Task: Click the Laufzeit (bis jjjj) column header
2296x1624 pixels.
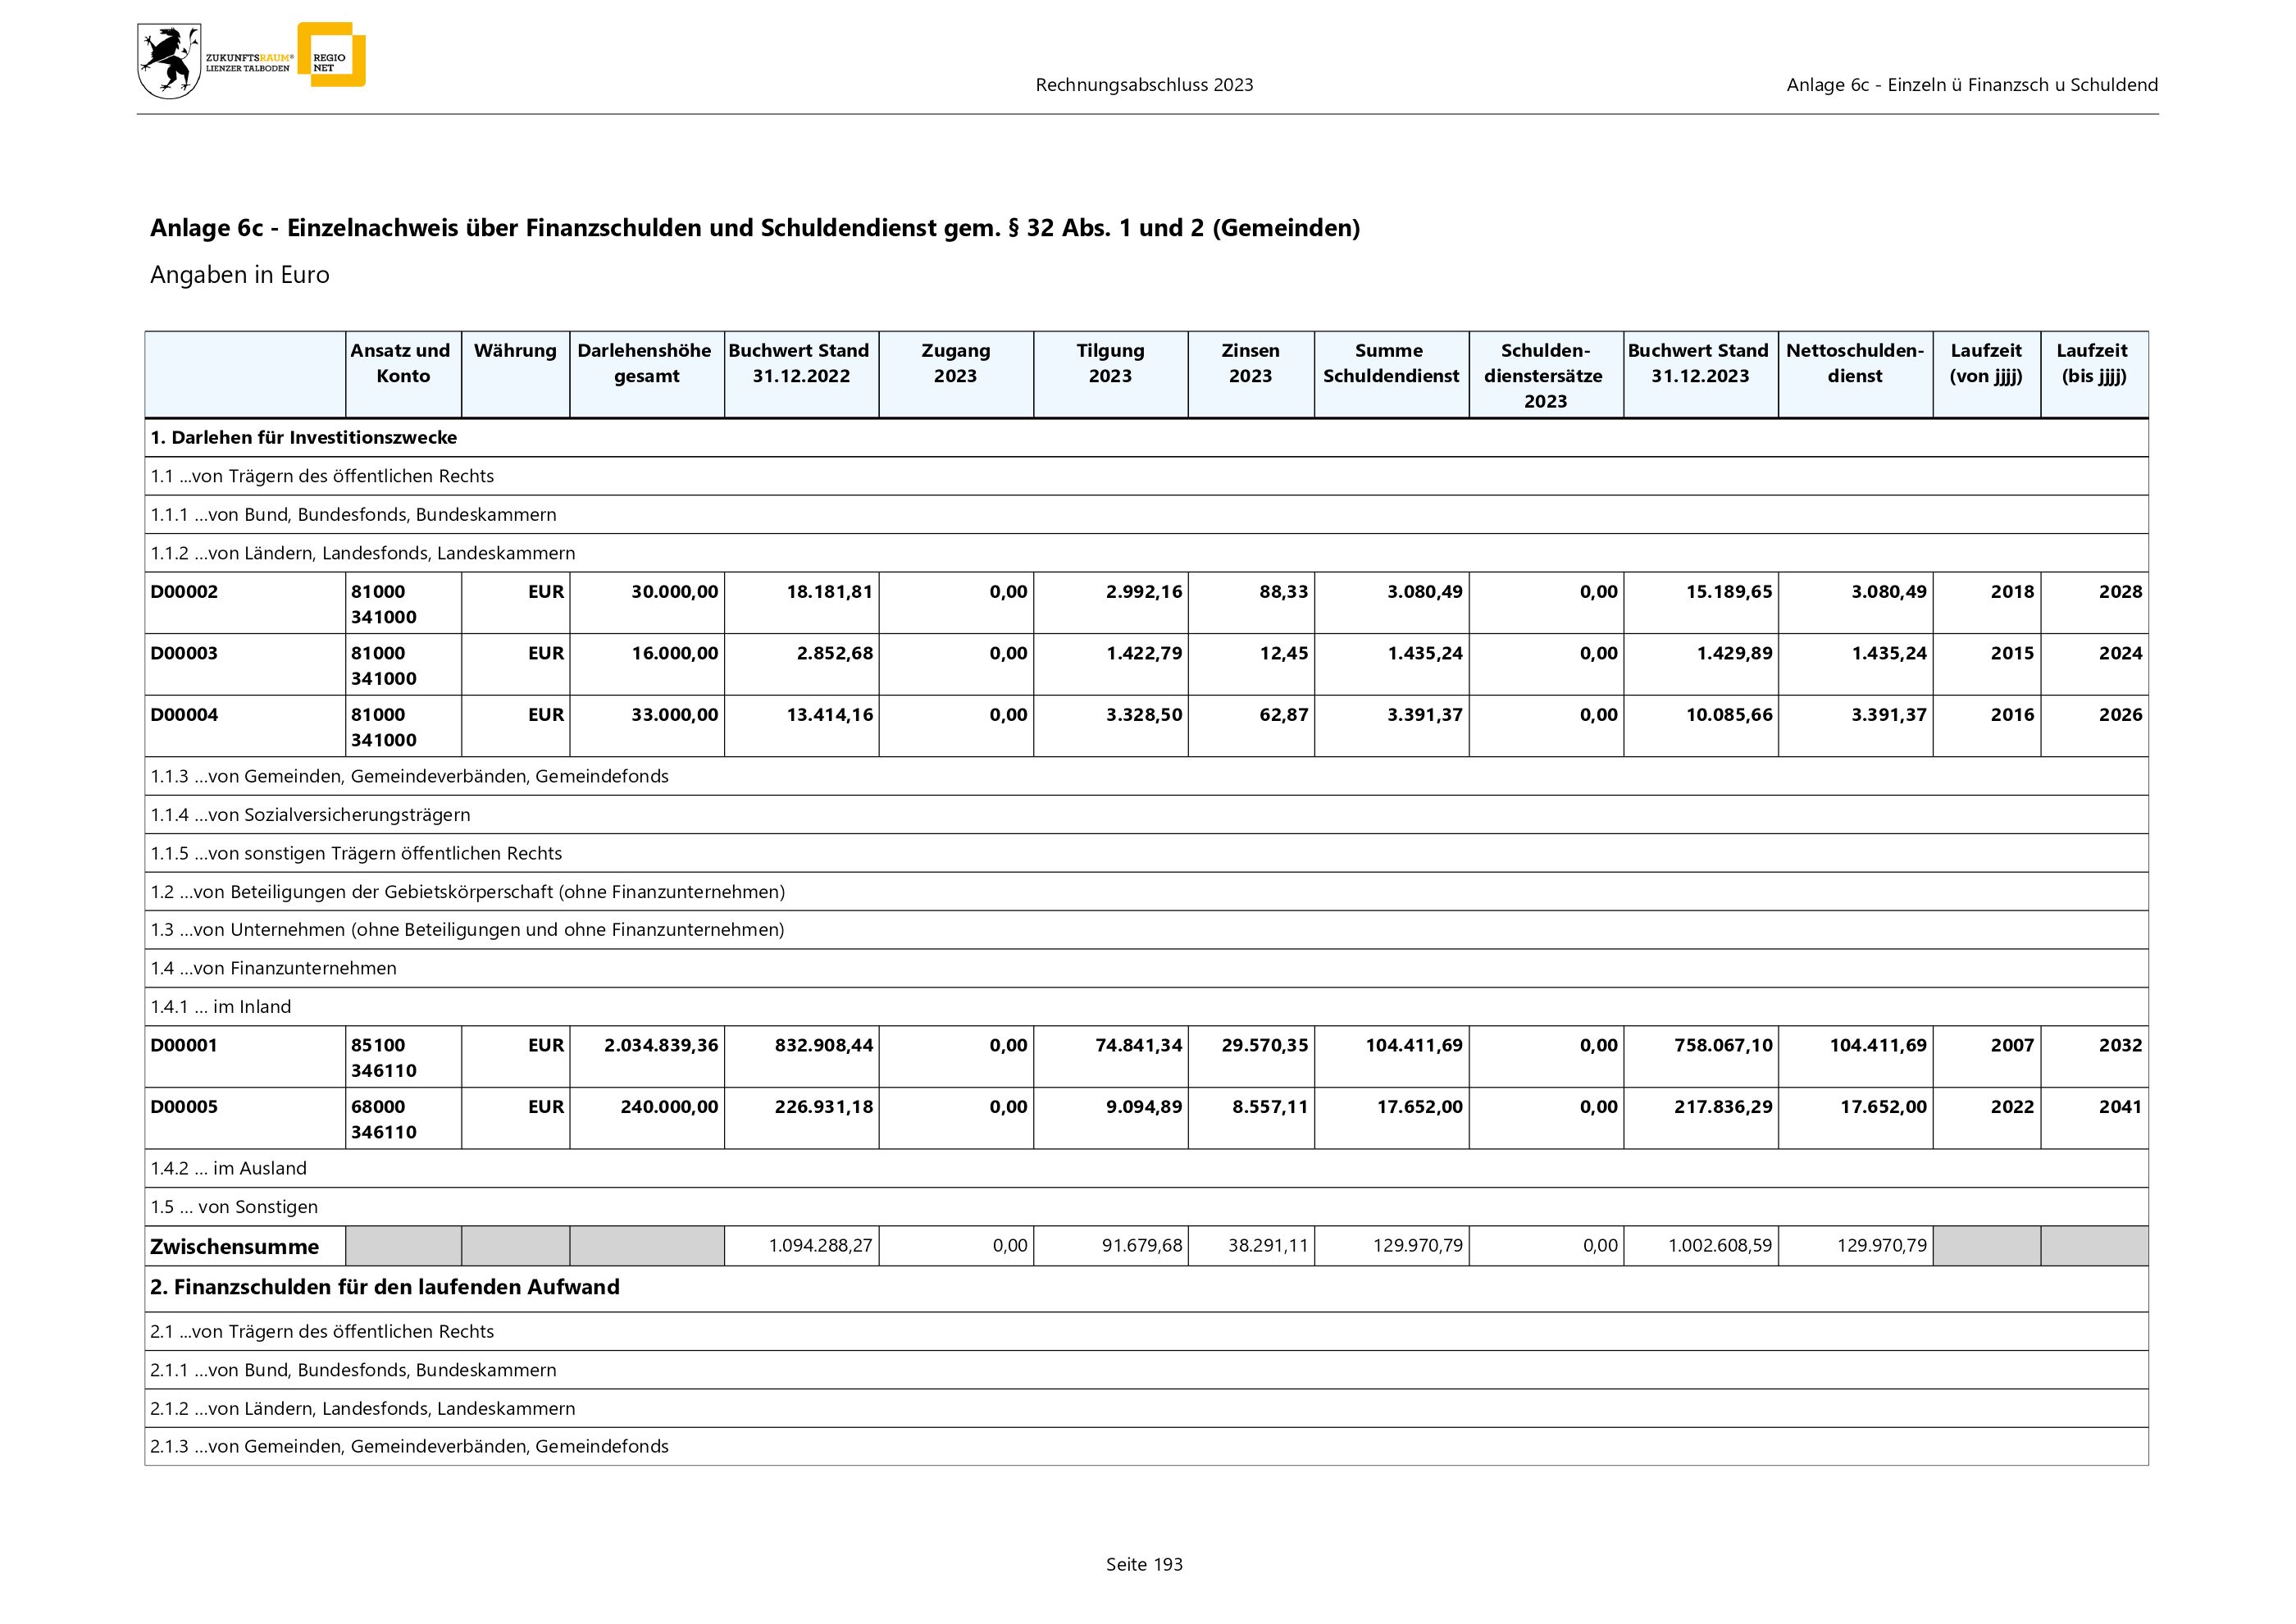Action: point(2092,364)
